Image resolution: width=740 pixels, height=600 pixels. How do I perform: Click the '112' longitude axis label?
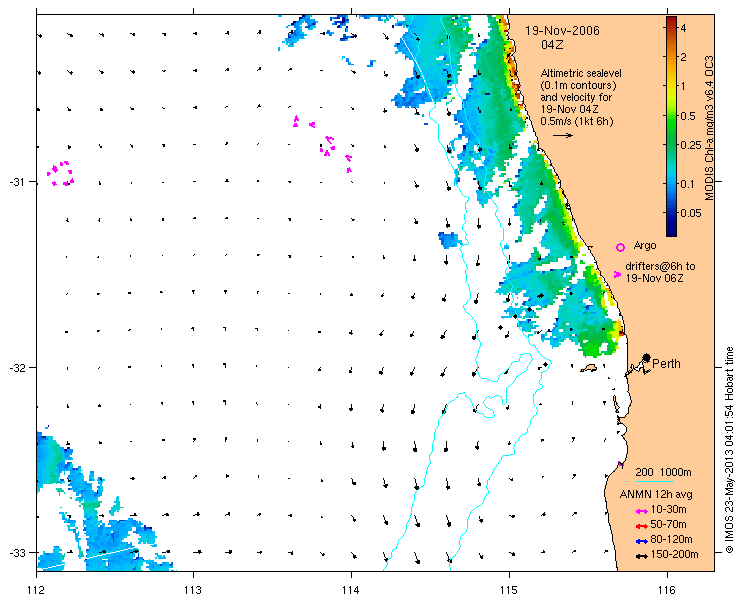point(36,590)
